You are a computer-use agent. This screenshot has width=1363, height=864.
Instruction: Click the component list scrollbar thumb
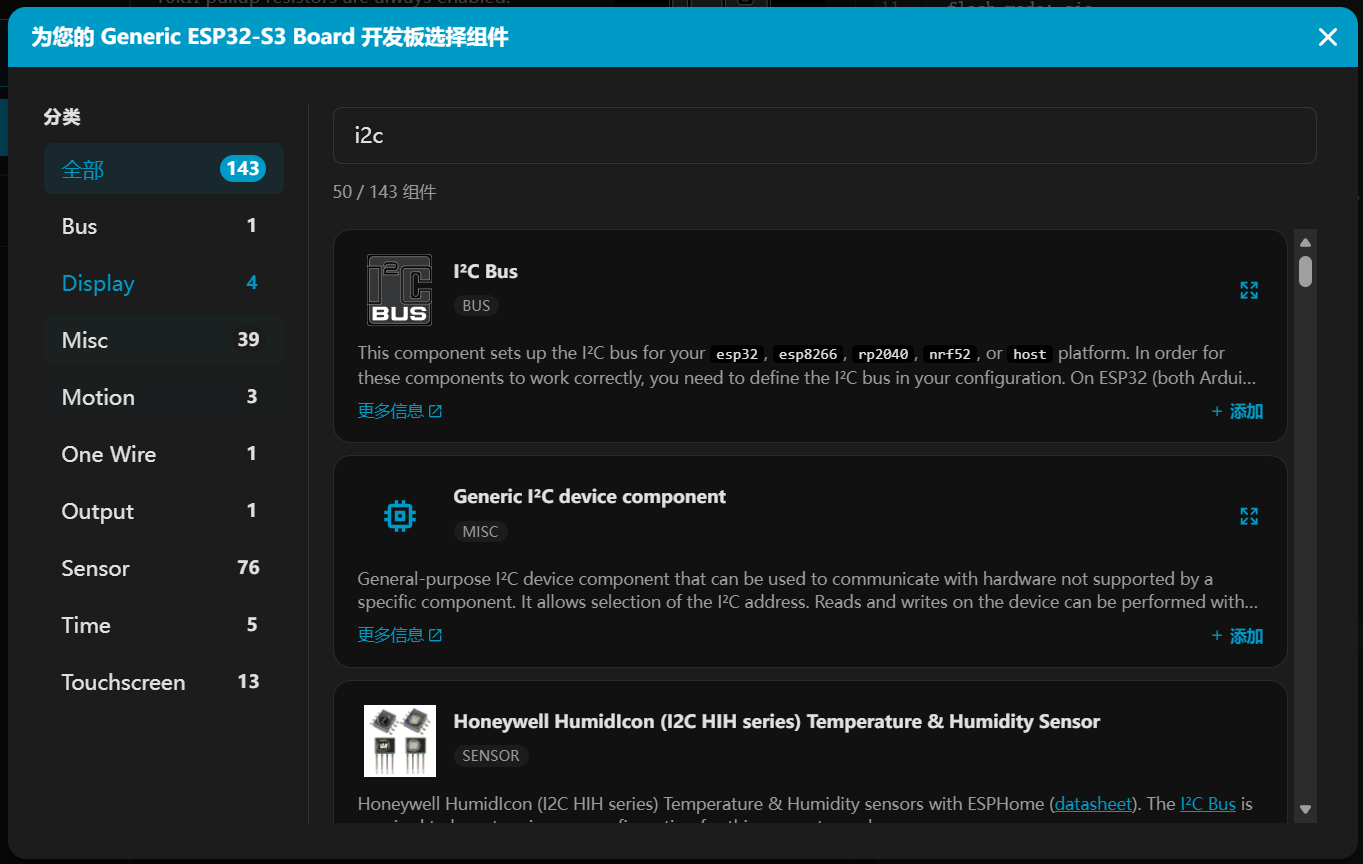coord(1305,272)
